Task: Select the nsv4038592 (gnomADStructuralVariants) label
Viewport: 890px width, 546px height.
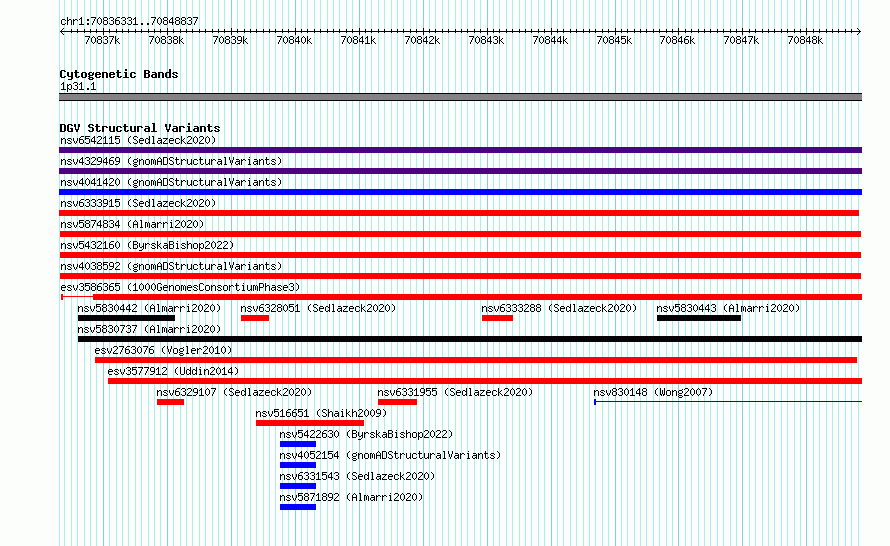Action: [x=171, y=266]
